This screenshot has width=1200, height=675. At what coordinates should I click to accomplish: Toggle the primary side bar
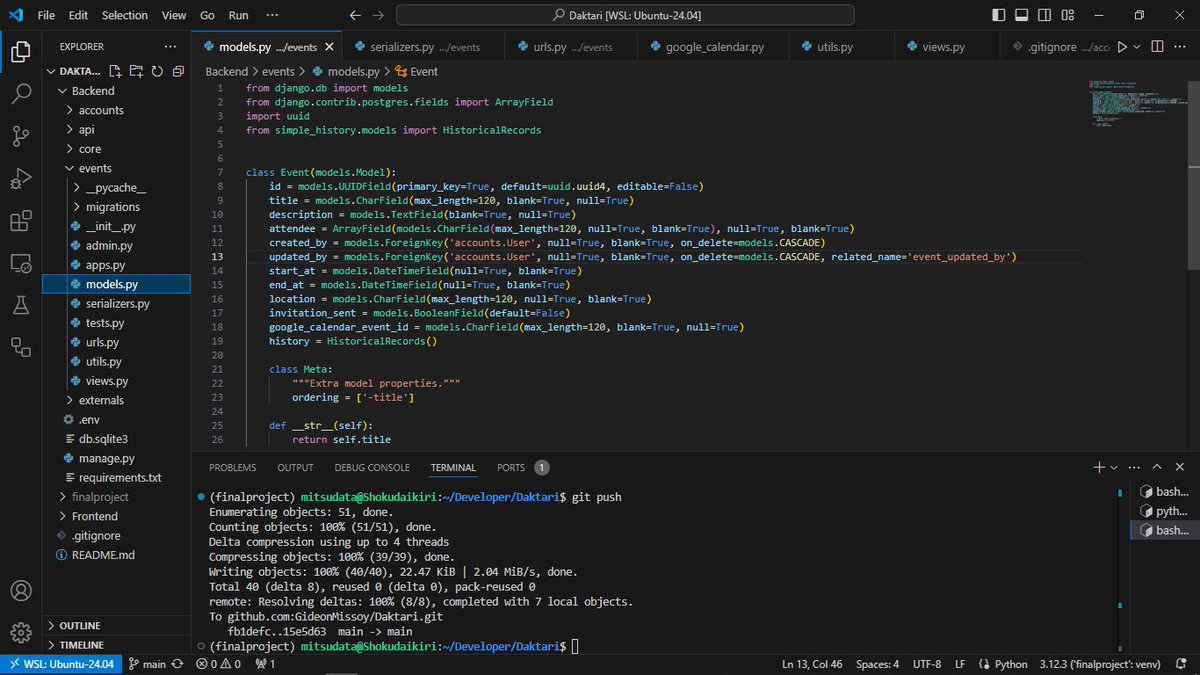999,16
